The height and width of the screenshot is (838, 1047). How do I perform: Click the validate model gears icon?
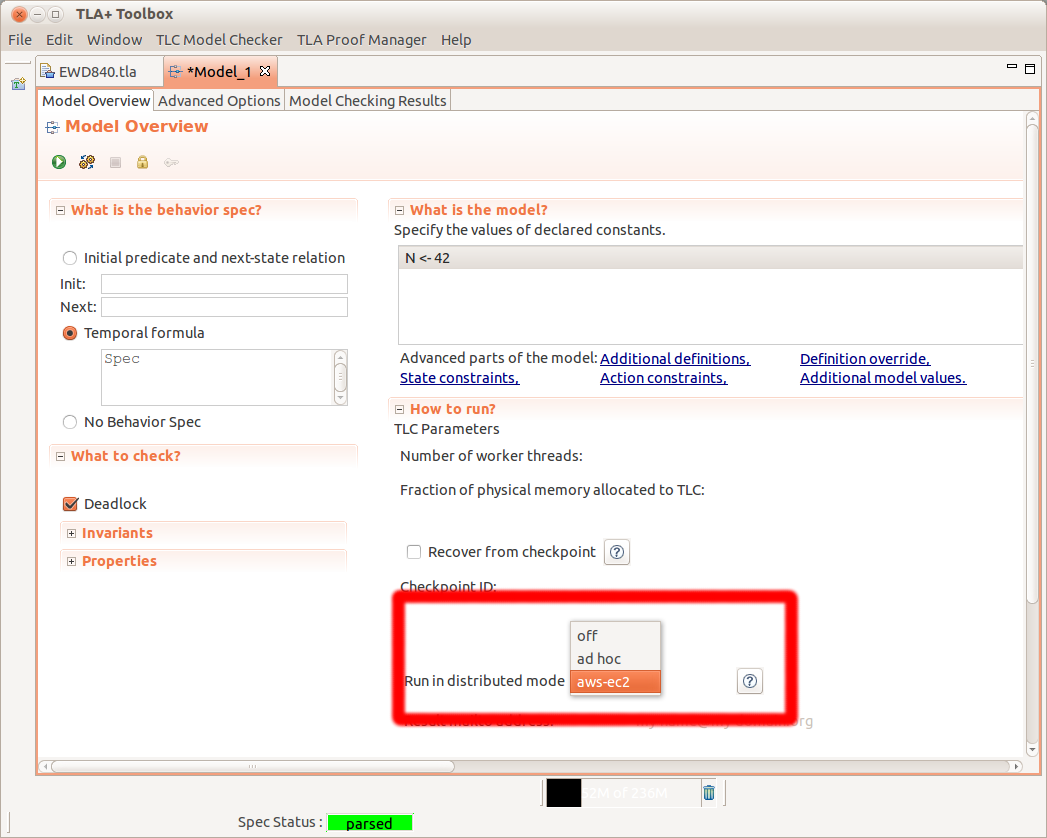point(87,162)
